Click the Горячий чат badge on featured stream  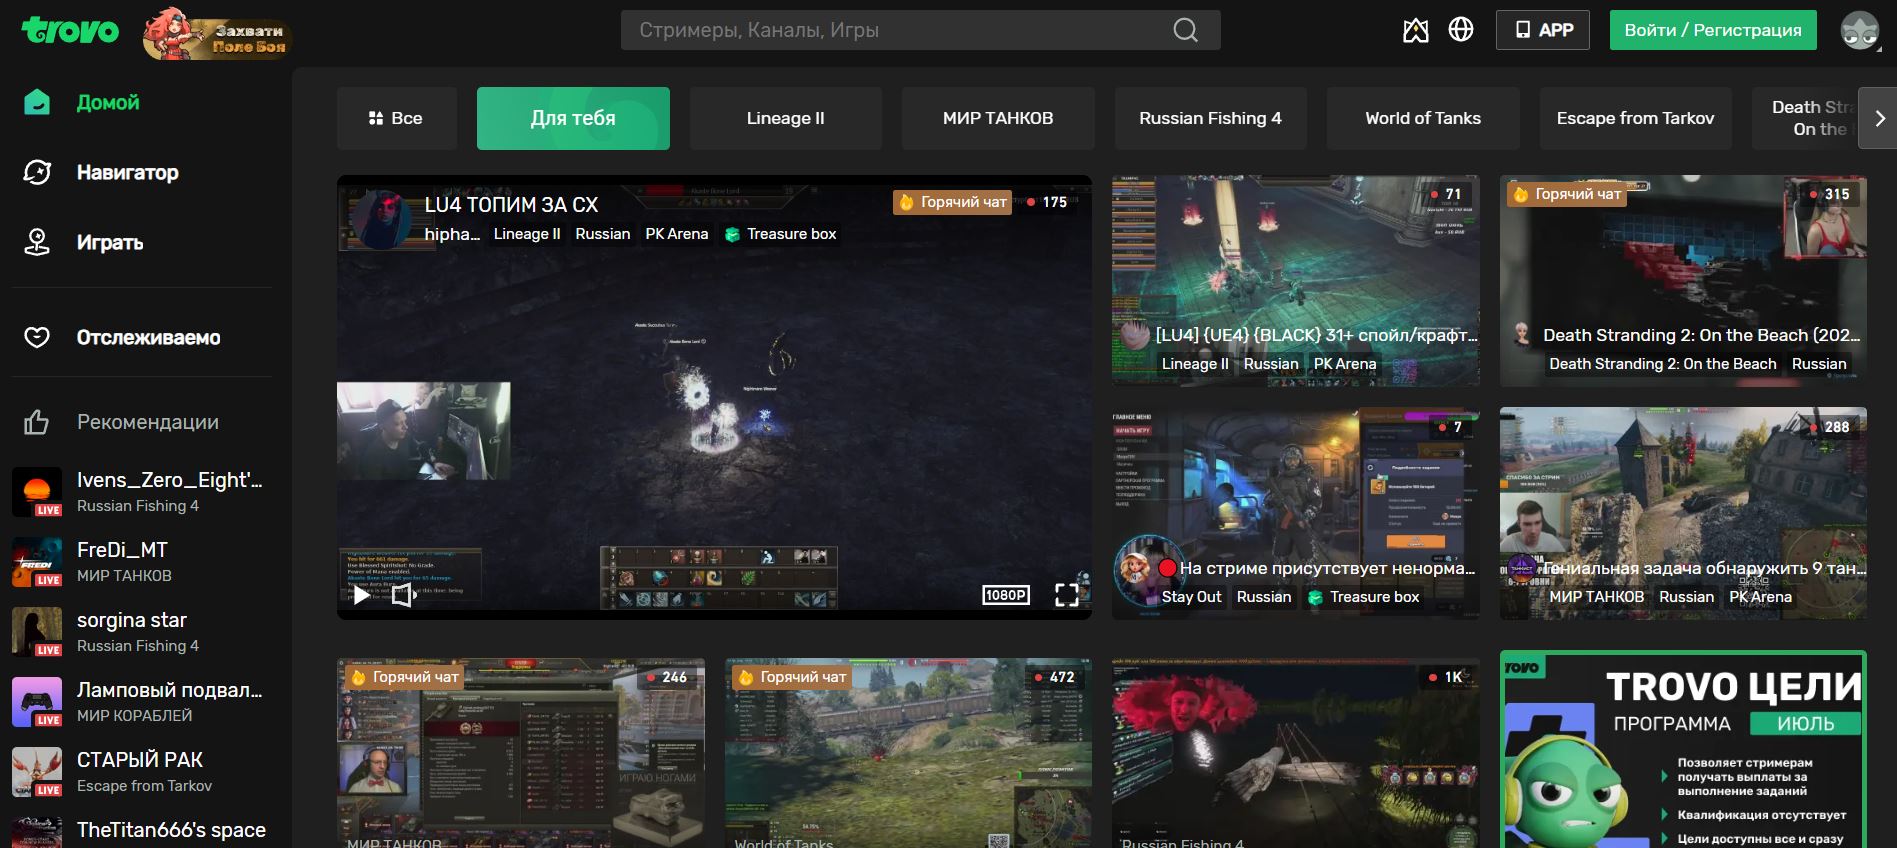click(952, 202)
